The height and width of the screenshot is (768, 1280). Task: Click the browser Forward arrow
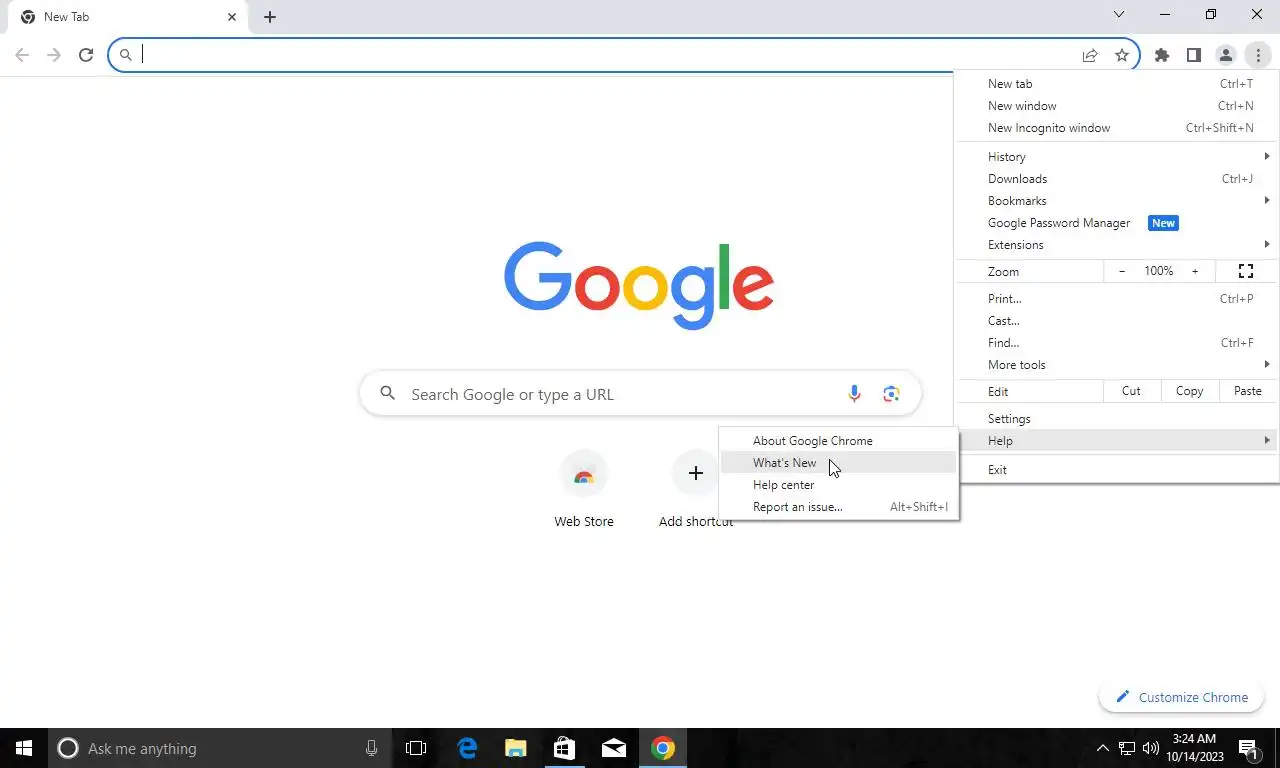click(54, 55)
